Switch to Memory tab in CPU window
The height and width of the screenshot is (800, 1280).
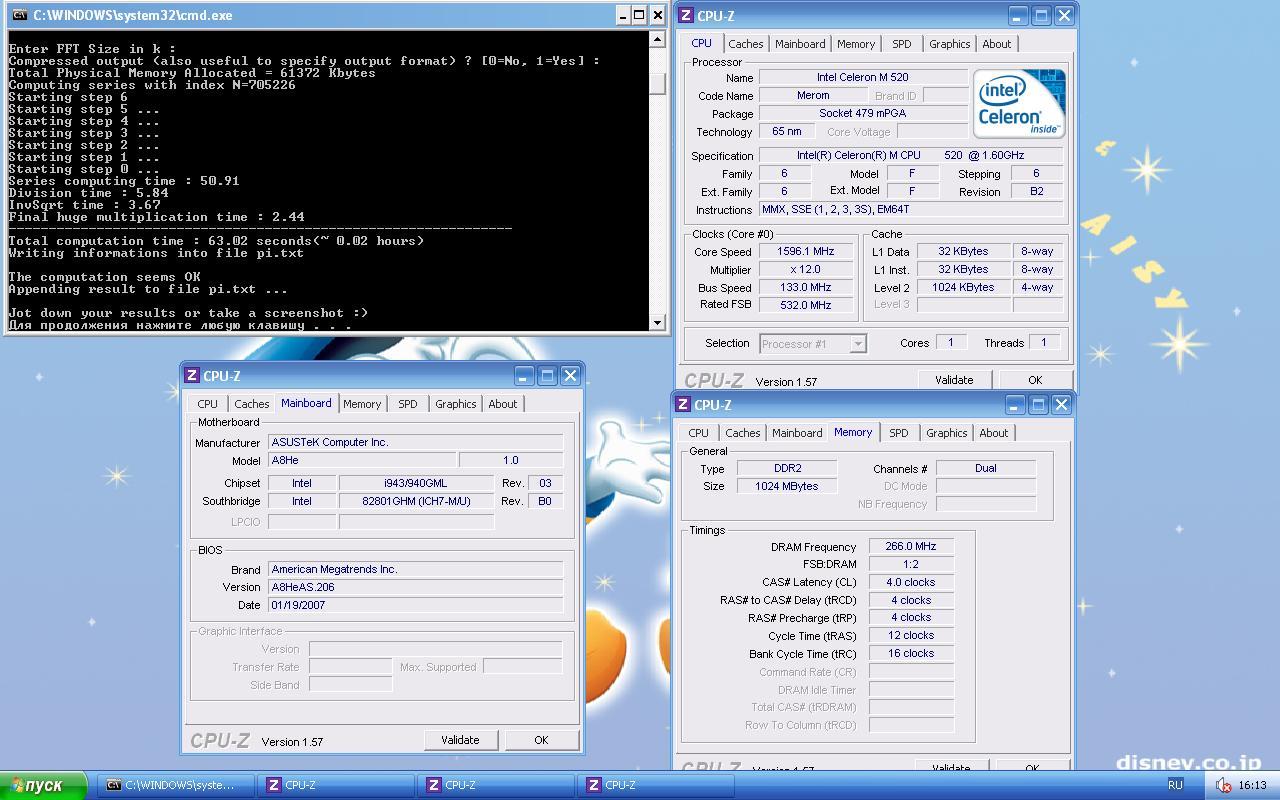(856, 44)
